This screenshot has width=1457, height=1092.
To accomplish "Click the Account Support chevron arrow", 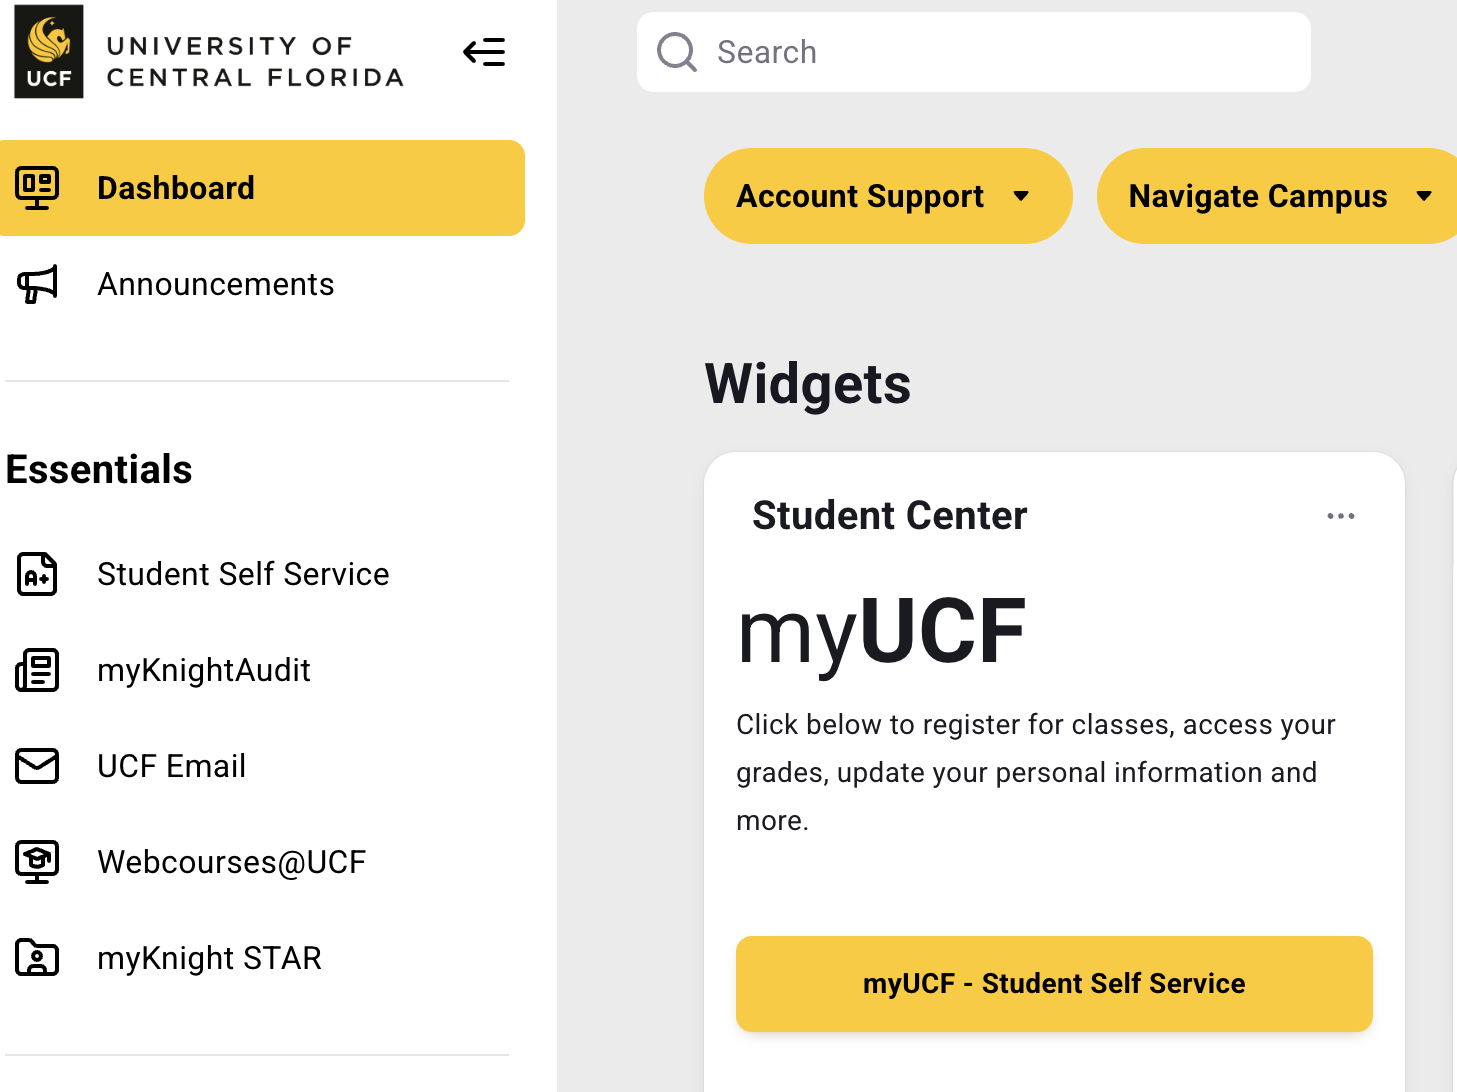I will [x=1021, y=196].
